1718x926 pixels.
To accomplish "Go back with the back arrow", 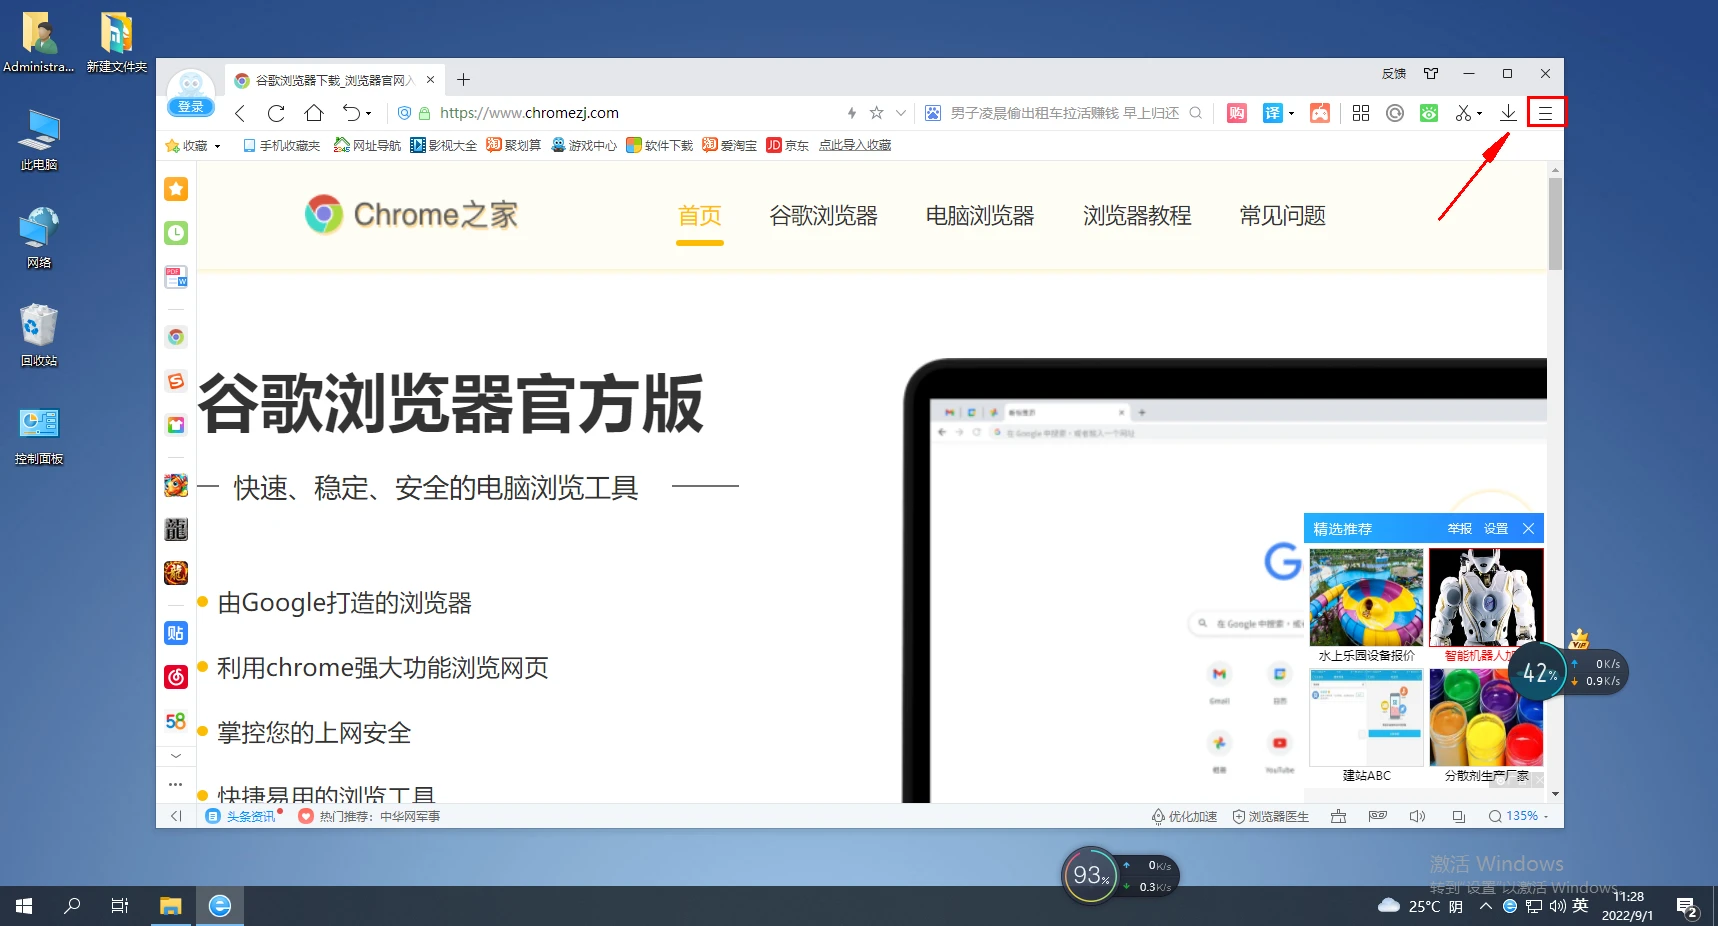I will pyautogui.click(x=240, y=113).
